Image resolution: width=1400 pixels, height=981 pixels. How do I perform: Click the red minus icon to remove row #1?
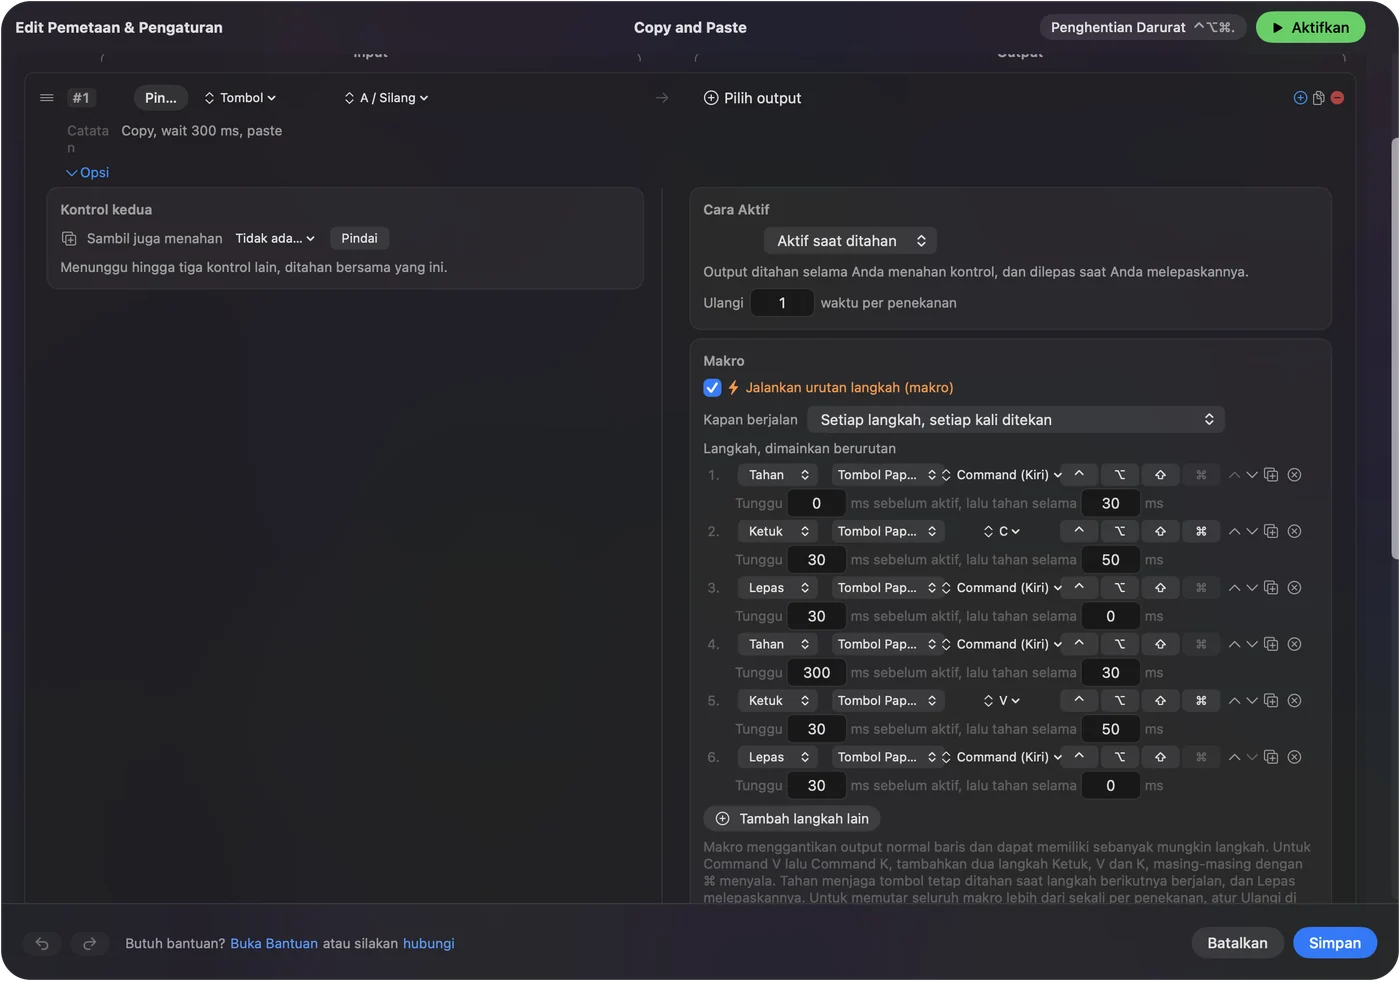pos(1337,98)
